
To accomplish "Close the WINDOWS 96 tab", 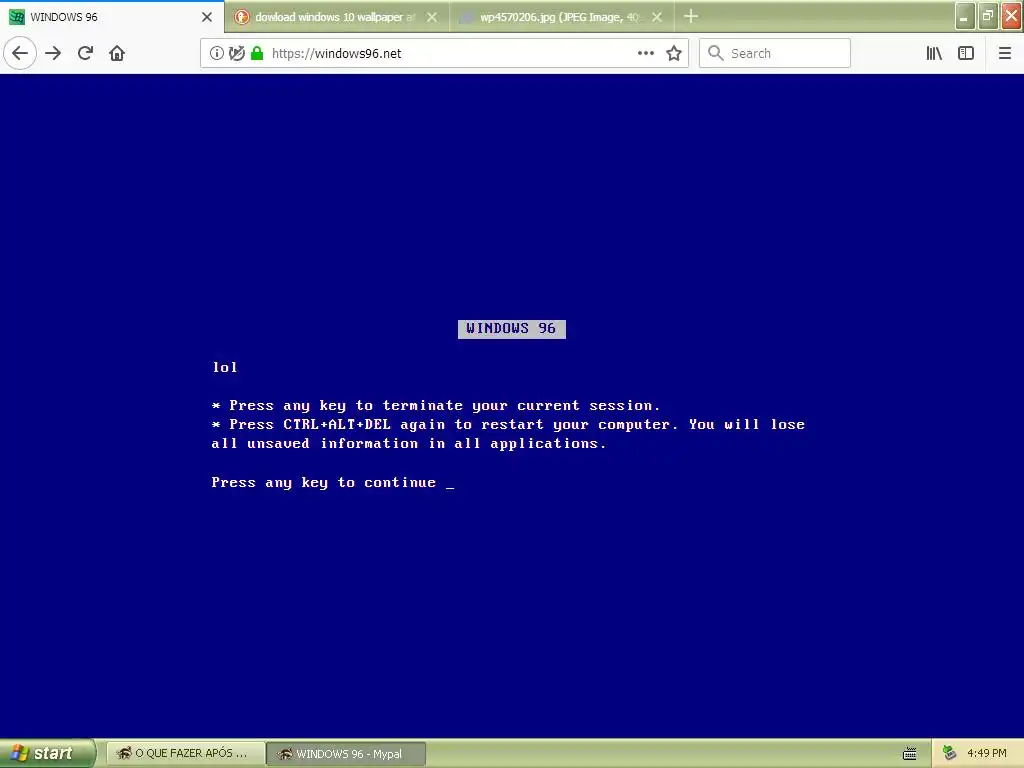I will click(207, 17).
